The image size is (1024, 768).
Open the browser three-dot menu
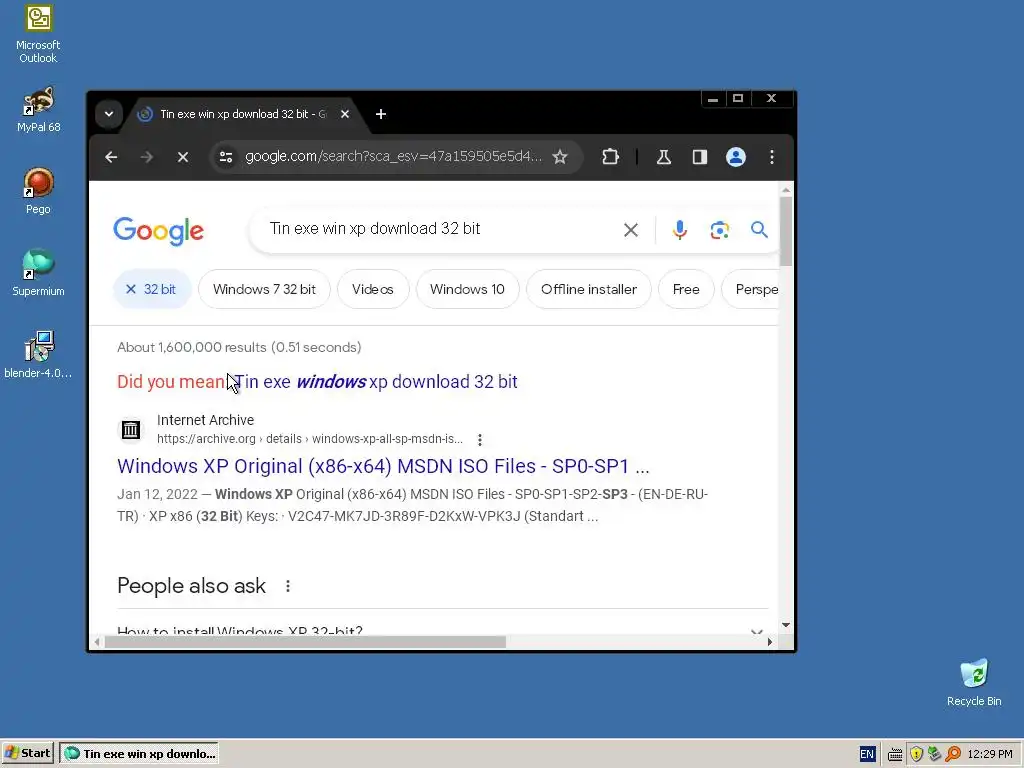click(x=772, y=157)
